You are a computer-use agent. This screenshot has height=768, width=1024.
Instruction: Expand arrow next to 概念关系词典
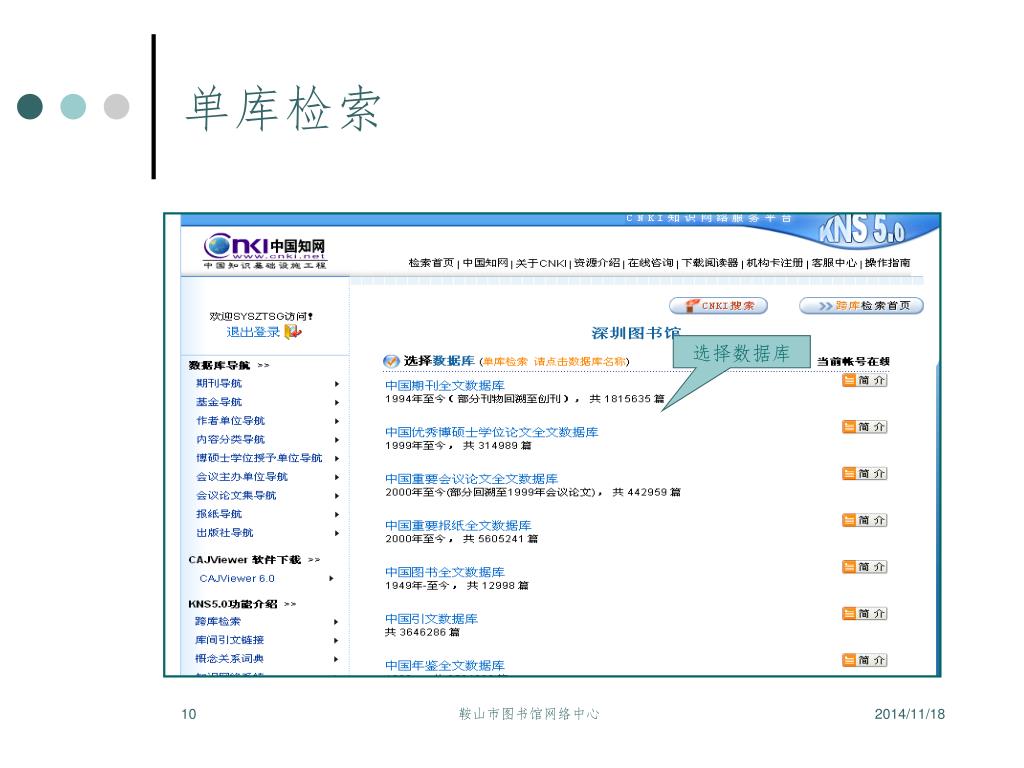point(336,659)
